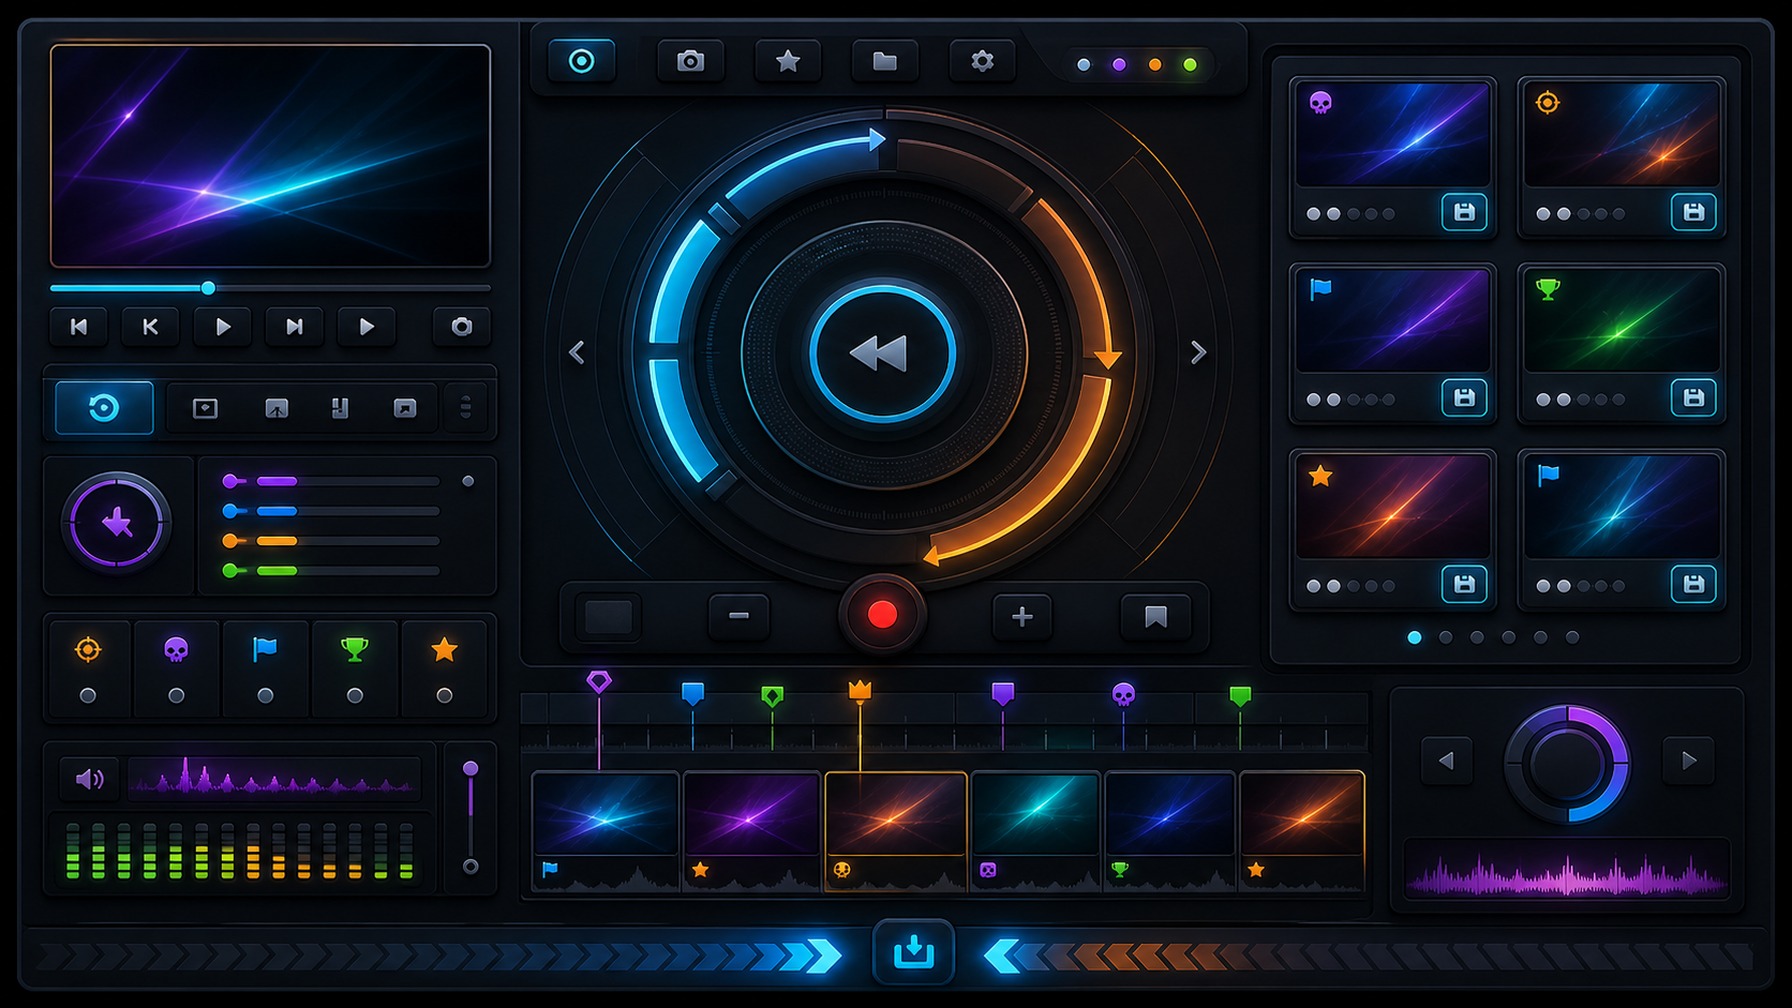This screenshot has height=1008, width=1792.
Task: Start recording with the red record button
Action: tap(882, 615)
